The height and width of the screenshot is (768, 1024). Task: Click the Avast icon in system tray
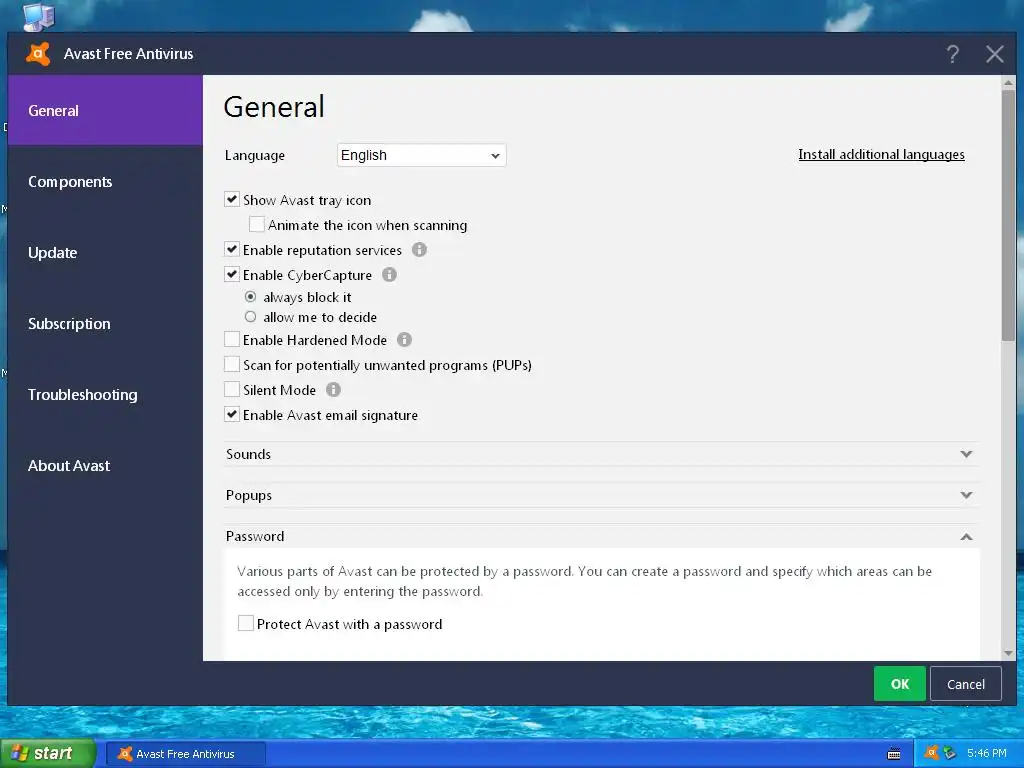click(x=932, y=753)
